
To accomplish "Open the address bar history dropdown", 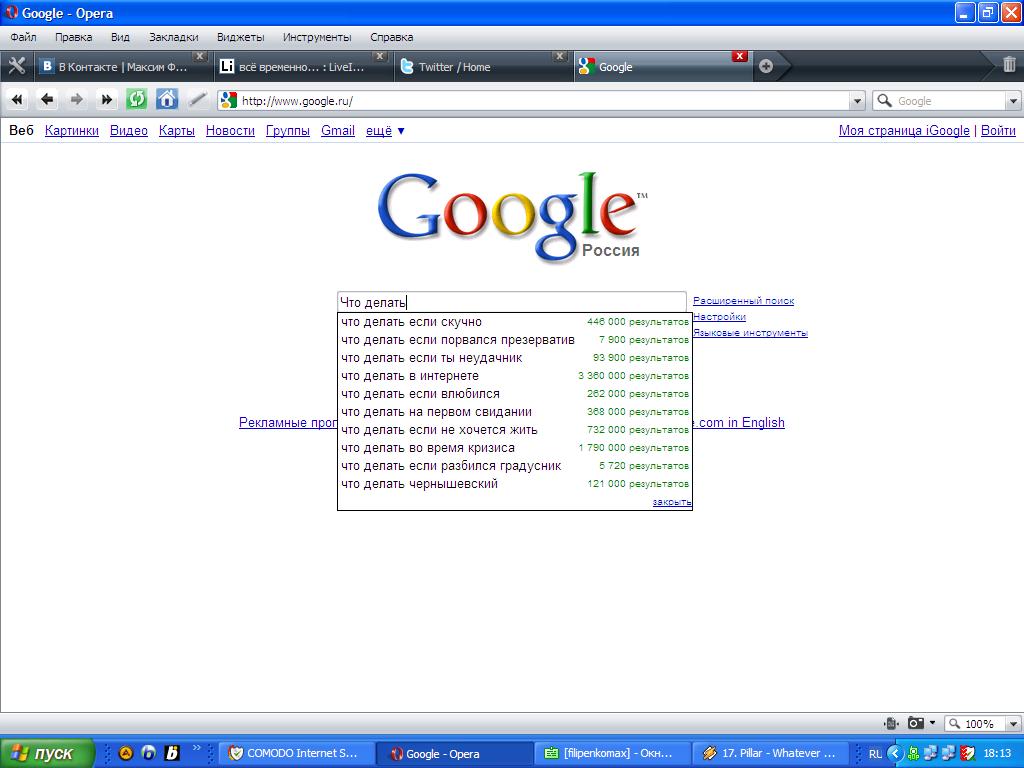I will (857, 101).
